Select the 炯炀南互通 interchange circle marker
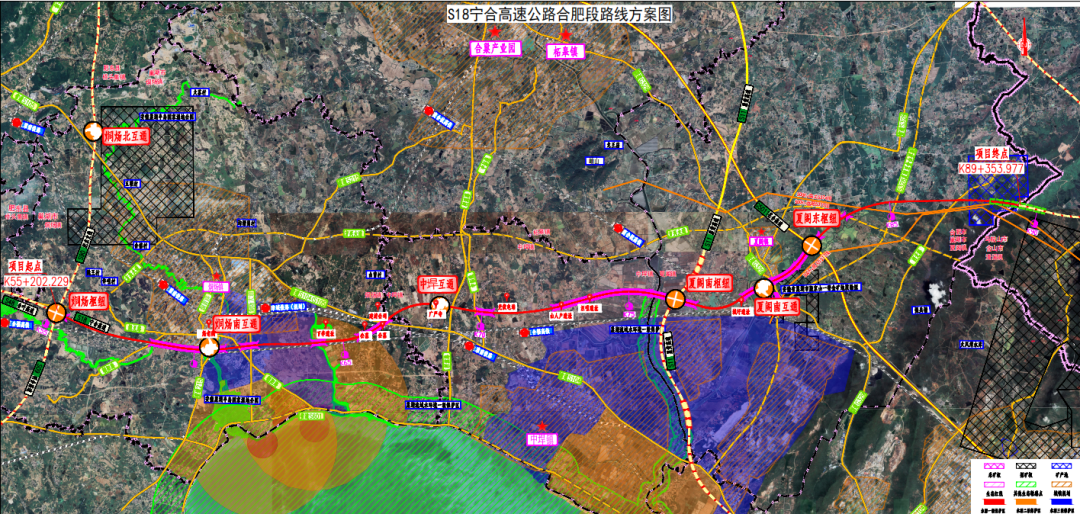 pos(209,346)
